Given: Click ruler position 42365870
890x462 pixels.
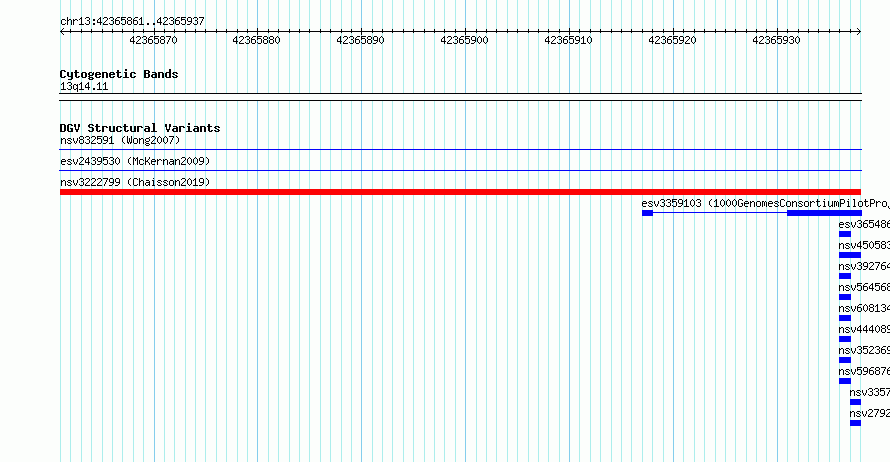Looking at the screenshot, I should pos(153,40).
